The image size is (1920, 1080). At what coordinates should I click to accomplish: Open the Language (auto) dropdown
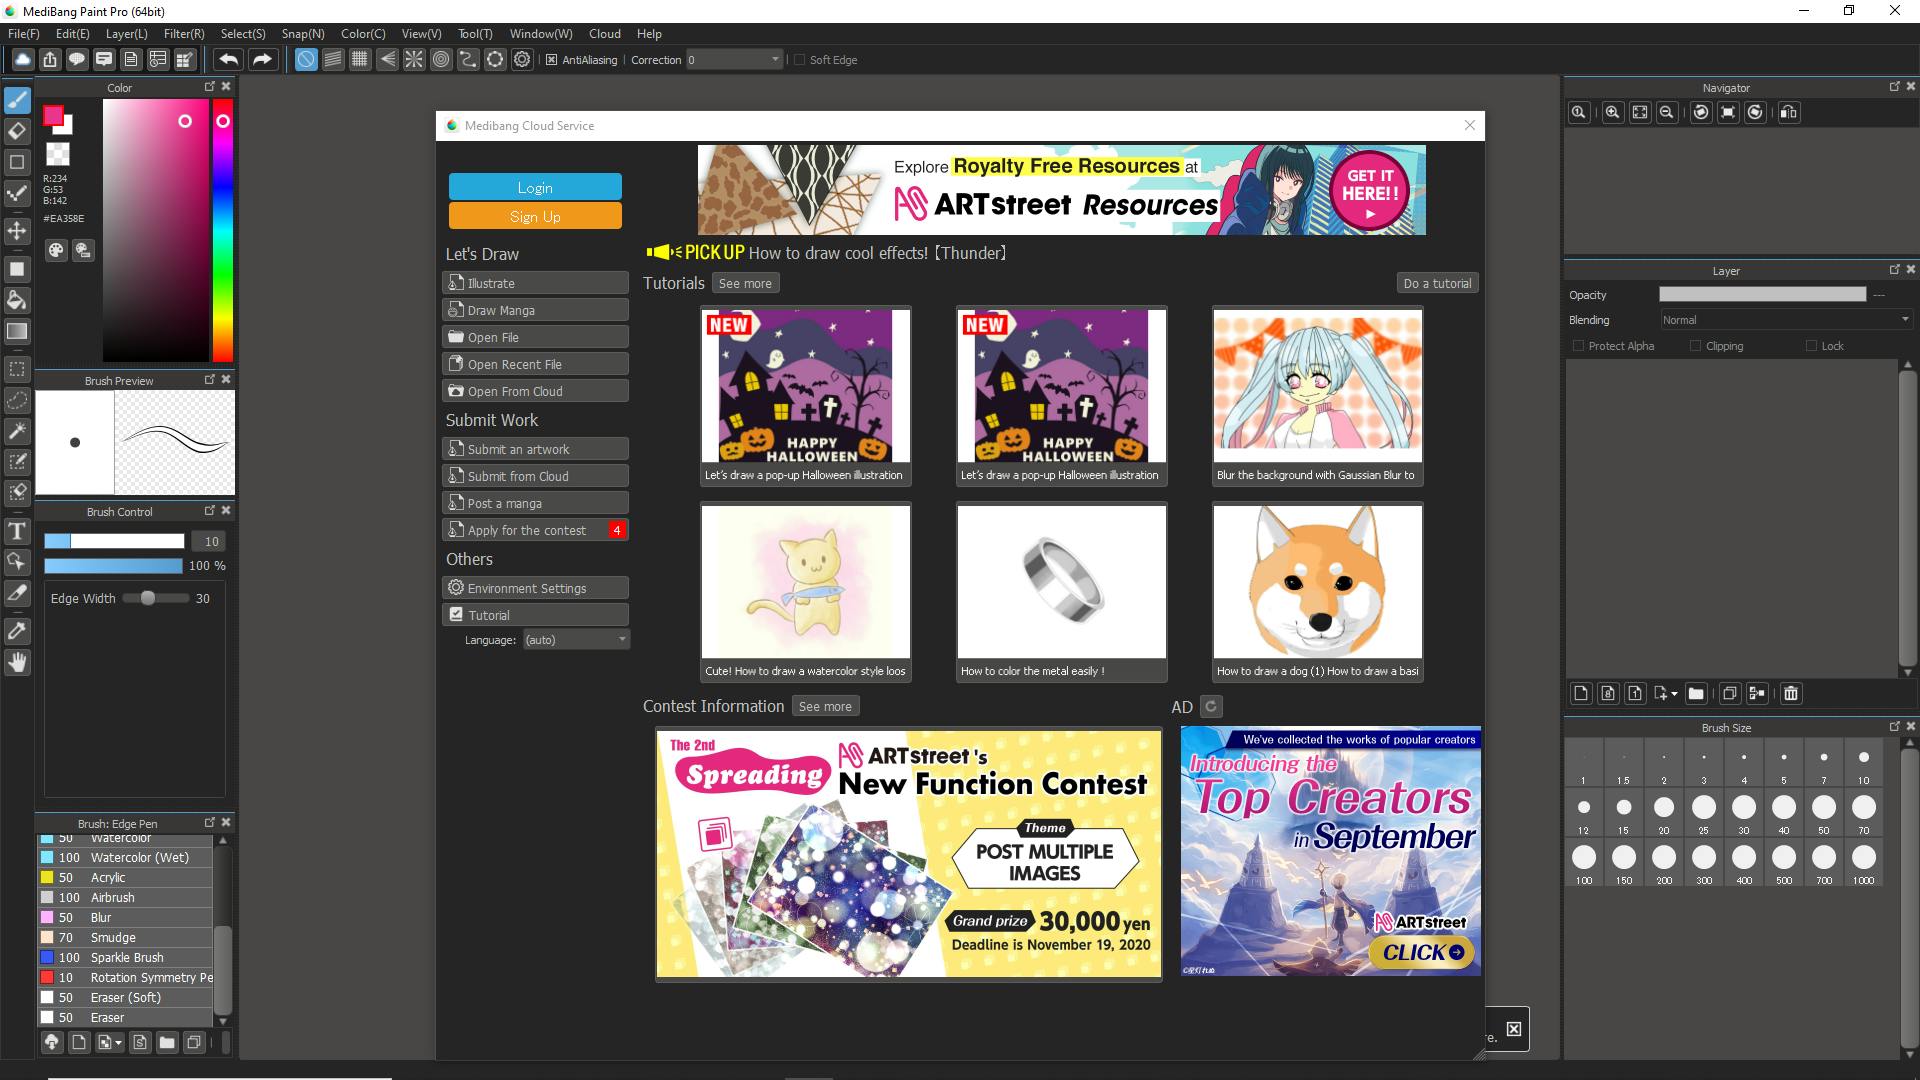click(576, 640)
